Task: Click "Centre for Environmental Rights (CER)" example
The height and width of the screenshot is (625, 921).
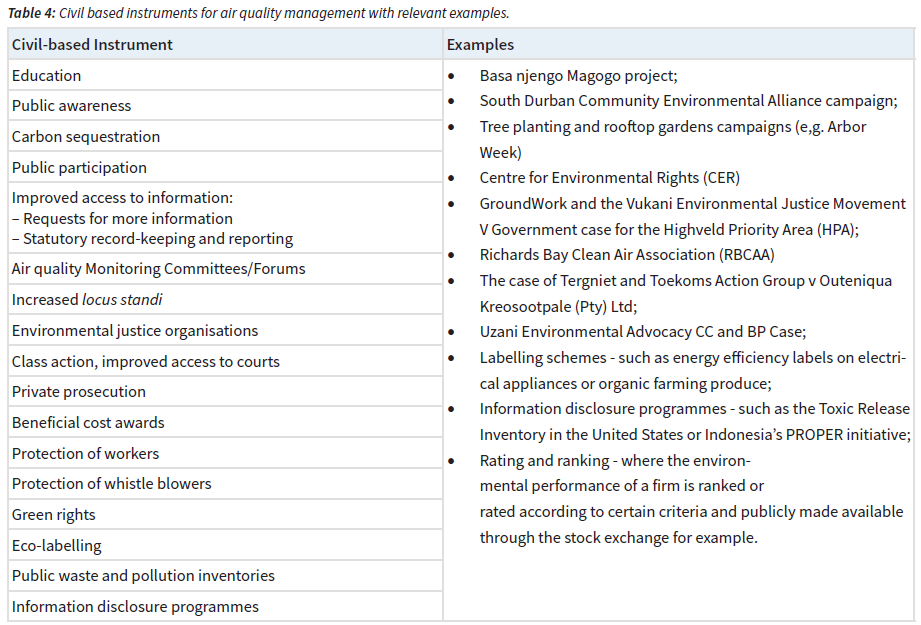Action: [609, 178]
